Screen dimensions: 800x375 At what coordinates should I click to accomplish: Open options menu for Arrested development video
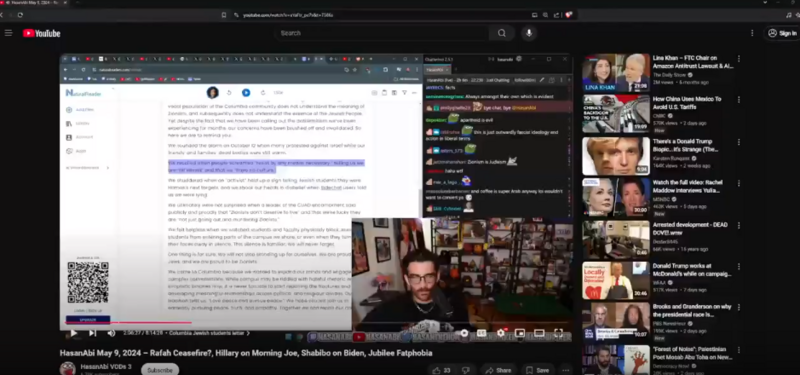(x=738, y=225)
